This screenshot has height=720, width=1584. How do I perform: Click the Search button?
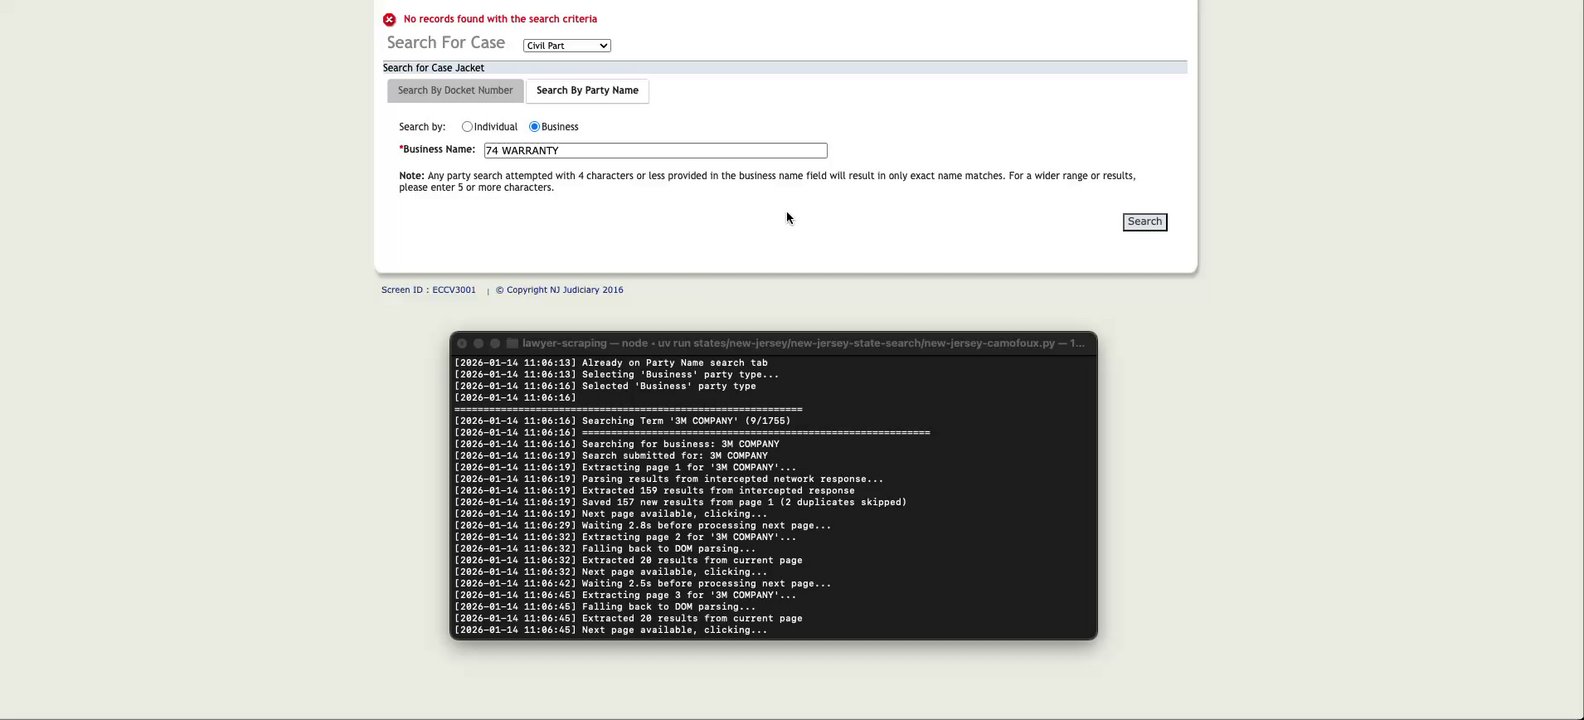(x=1144, y=222)
